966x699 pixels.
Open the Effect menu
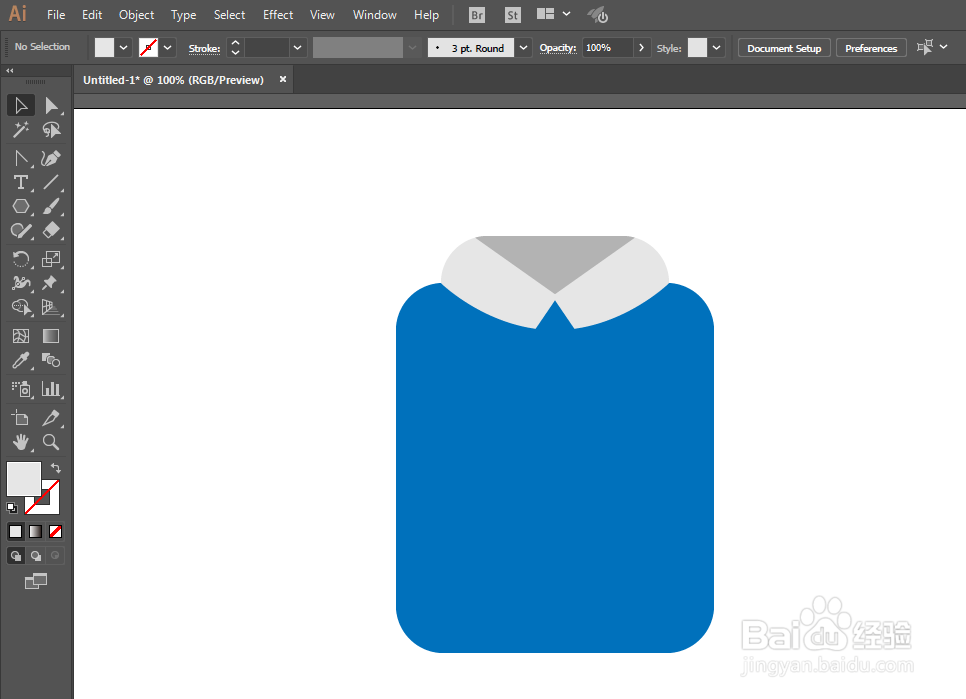click(x=278, y=15)
